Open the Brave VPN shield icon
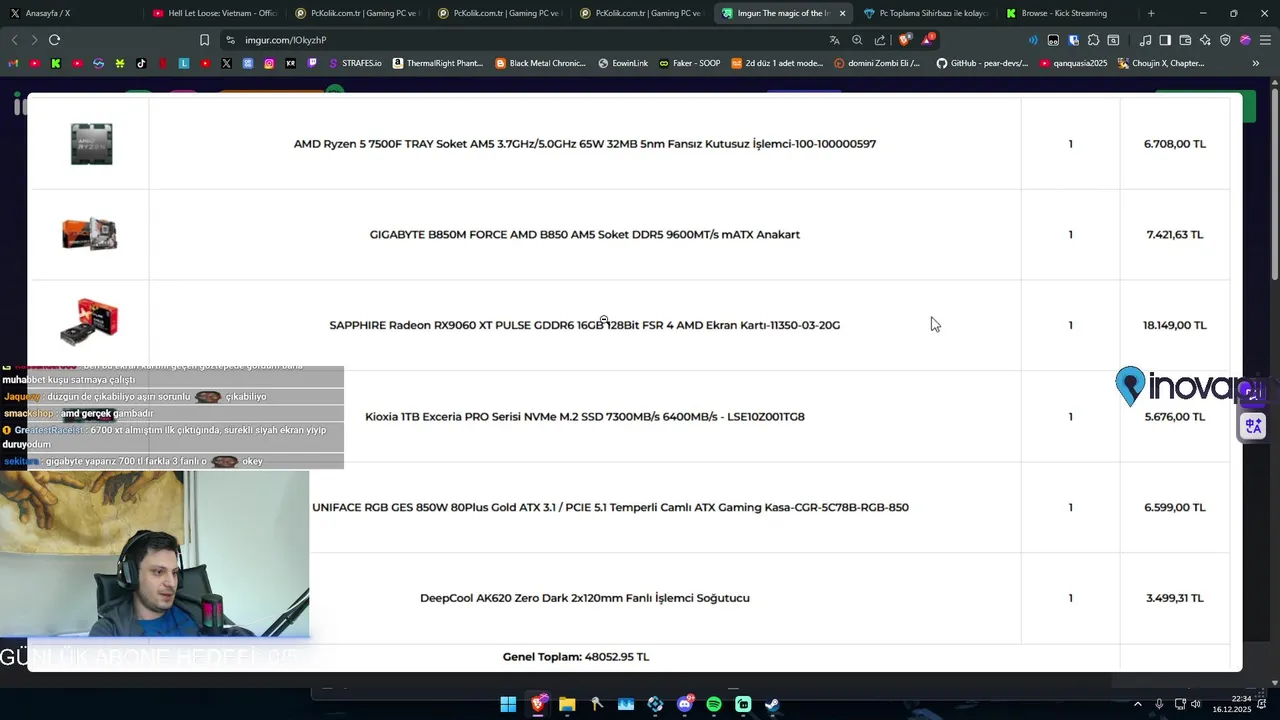1280x720 pixels. point(1225,40)
